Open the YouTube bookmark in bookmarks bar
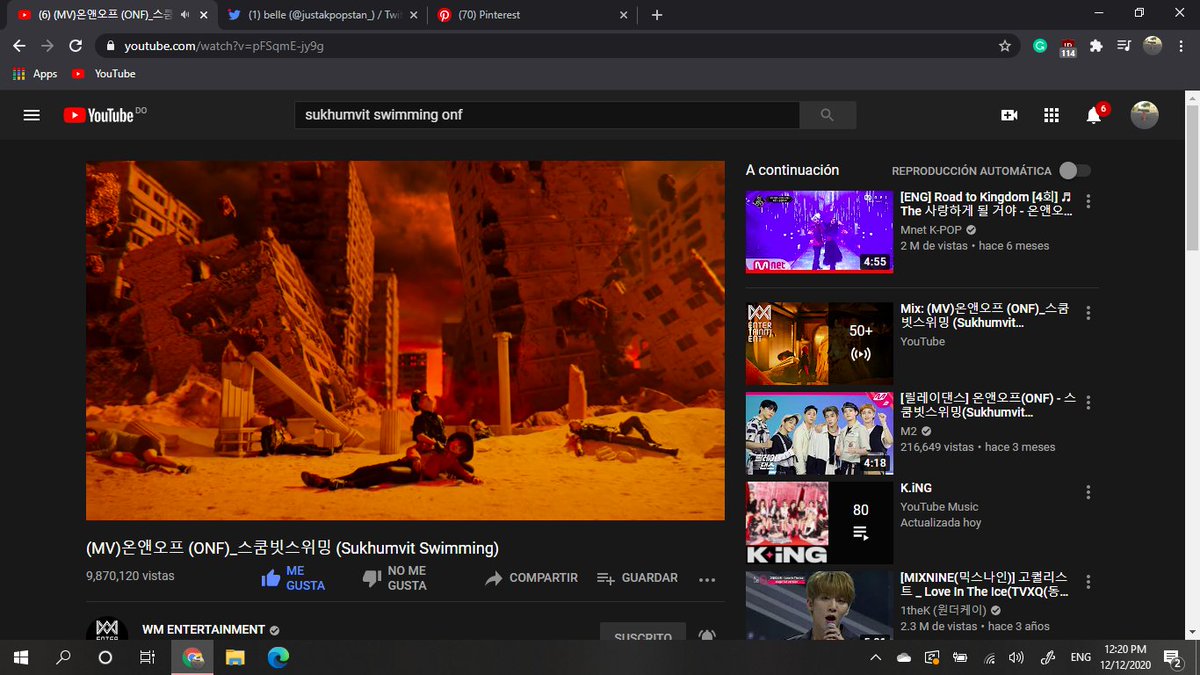The height and width of the screenshot is (675, 1200). click(104, 74)
